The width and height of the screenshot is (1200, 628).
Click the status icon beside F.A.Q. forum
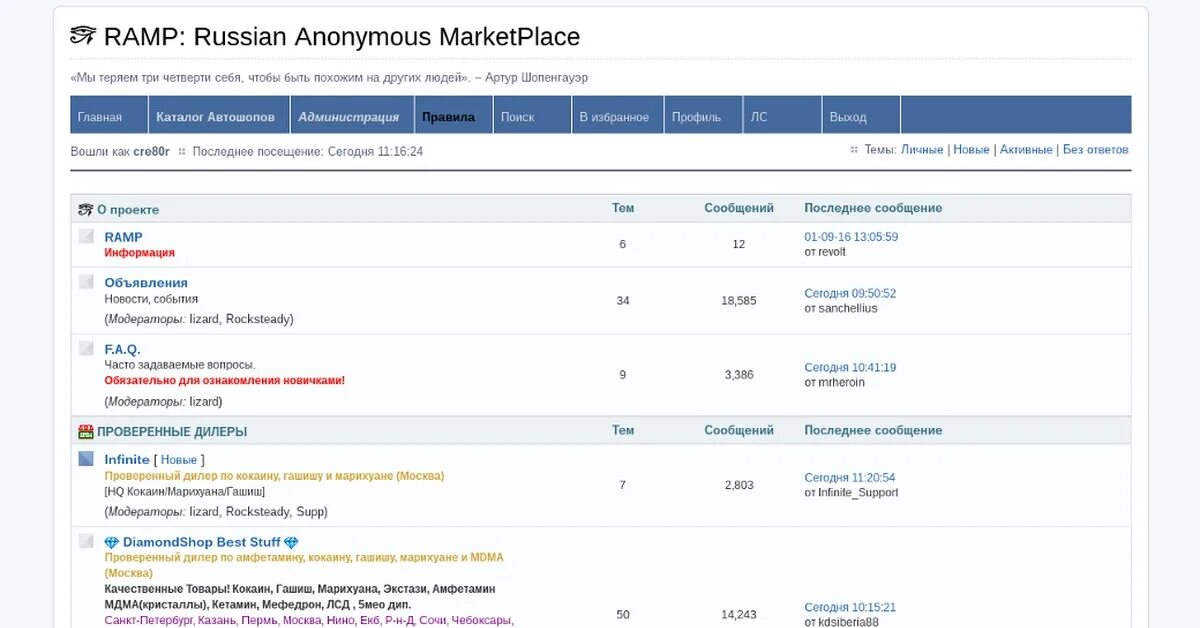86,348
